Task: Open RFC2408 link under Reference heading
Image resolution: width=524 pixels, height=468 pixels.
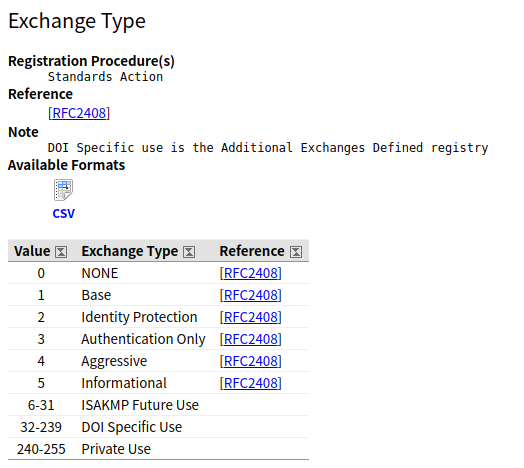Action: [79, 113]
